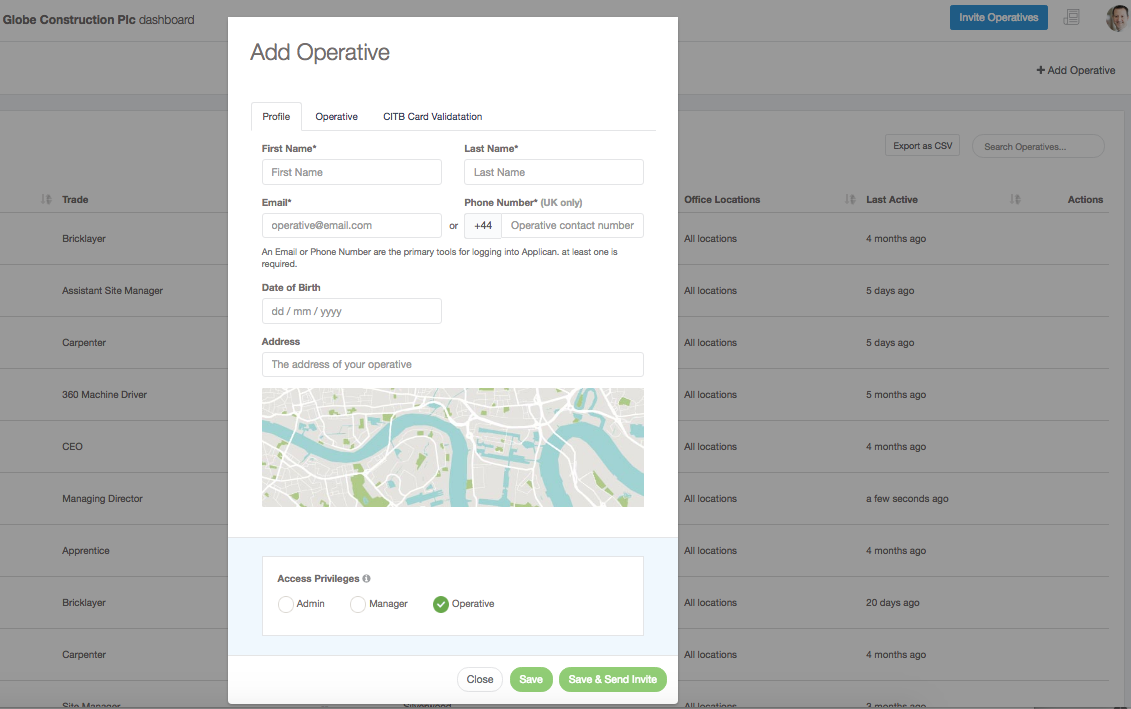Select the Manager access privilege
The image size is (1131, 709).
(x=358, y=604)
